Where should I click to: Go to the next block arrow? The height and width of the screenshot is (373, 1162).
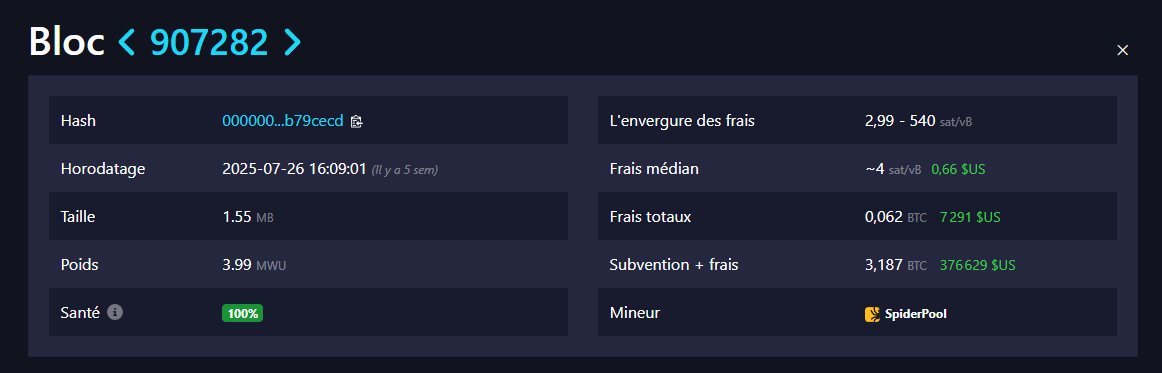[x=292, y=43]
